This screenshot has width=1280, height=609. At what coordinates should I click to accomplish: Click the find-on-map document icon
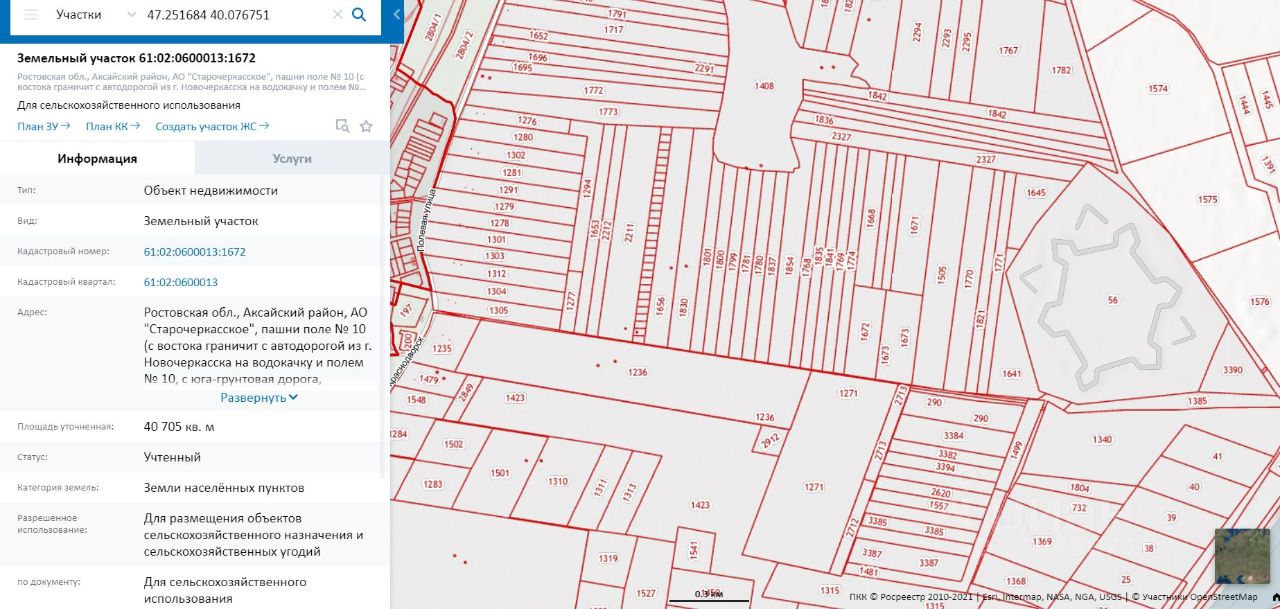[x=342, y=126]
